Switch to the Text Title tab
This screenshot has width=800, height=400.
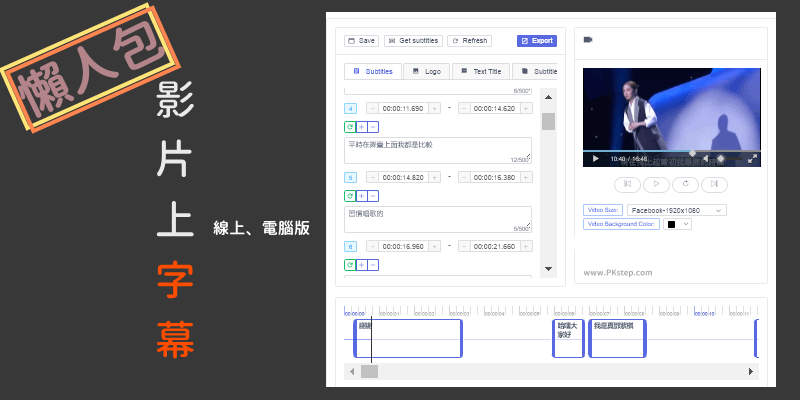pyautogui.click(x=481, y=71)
